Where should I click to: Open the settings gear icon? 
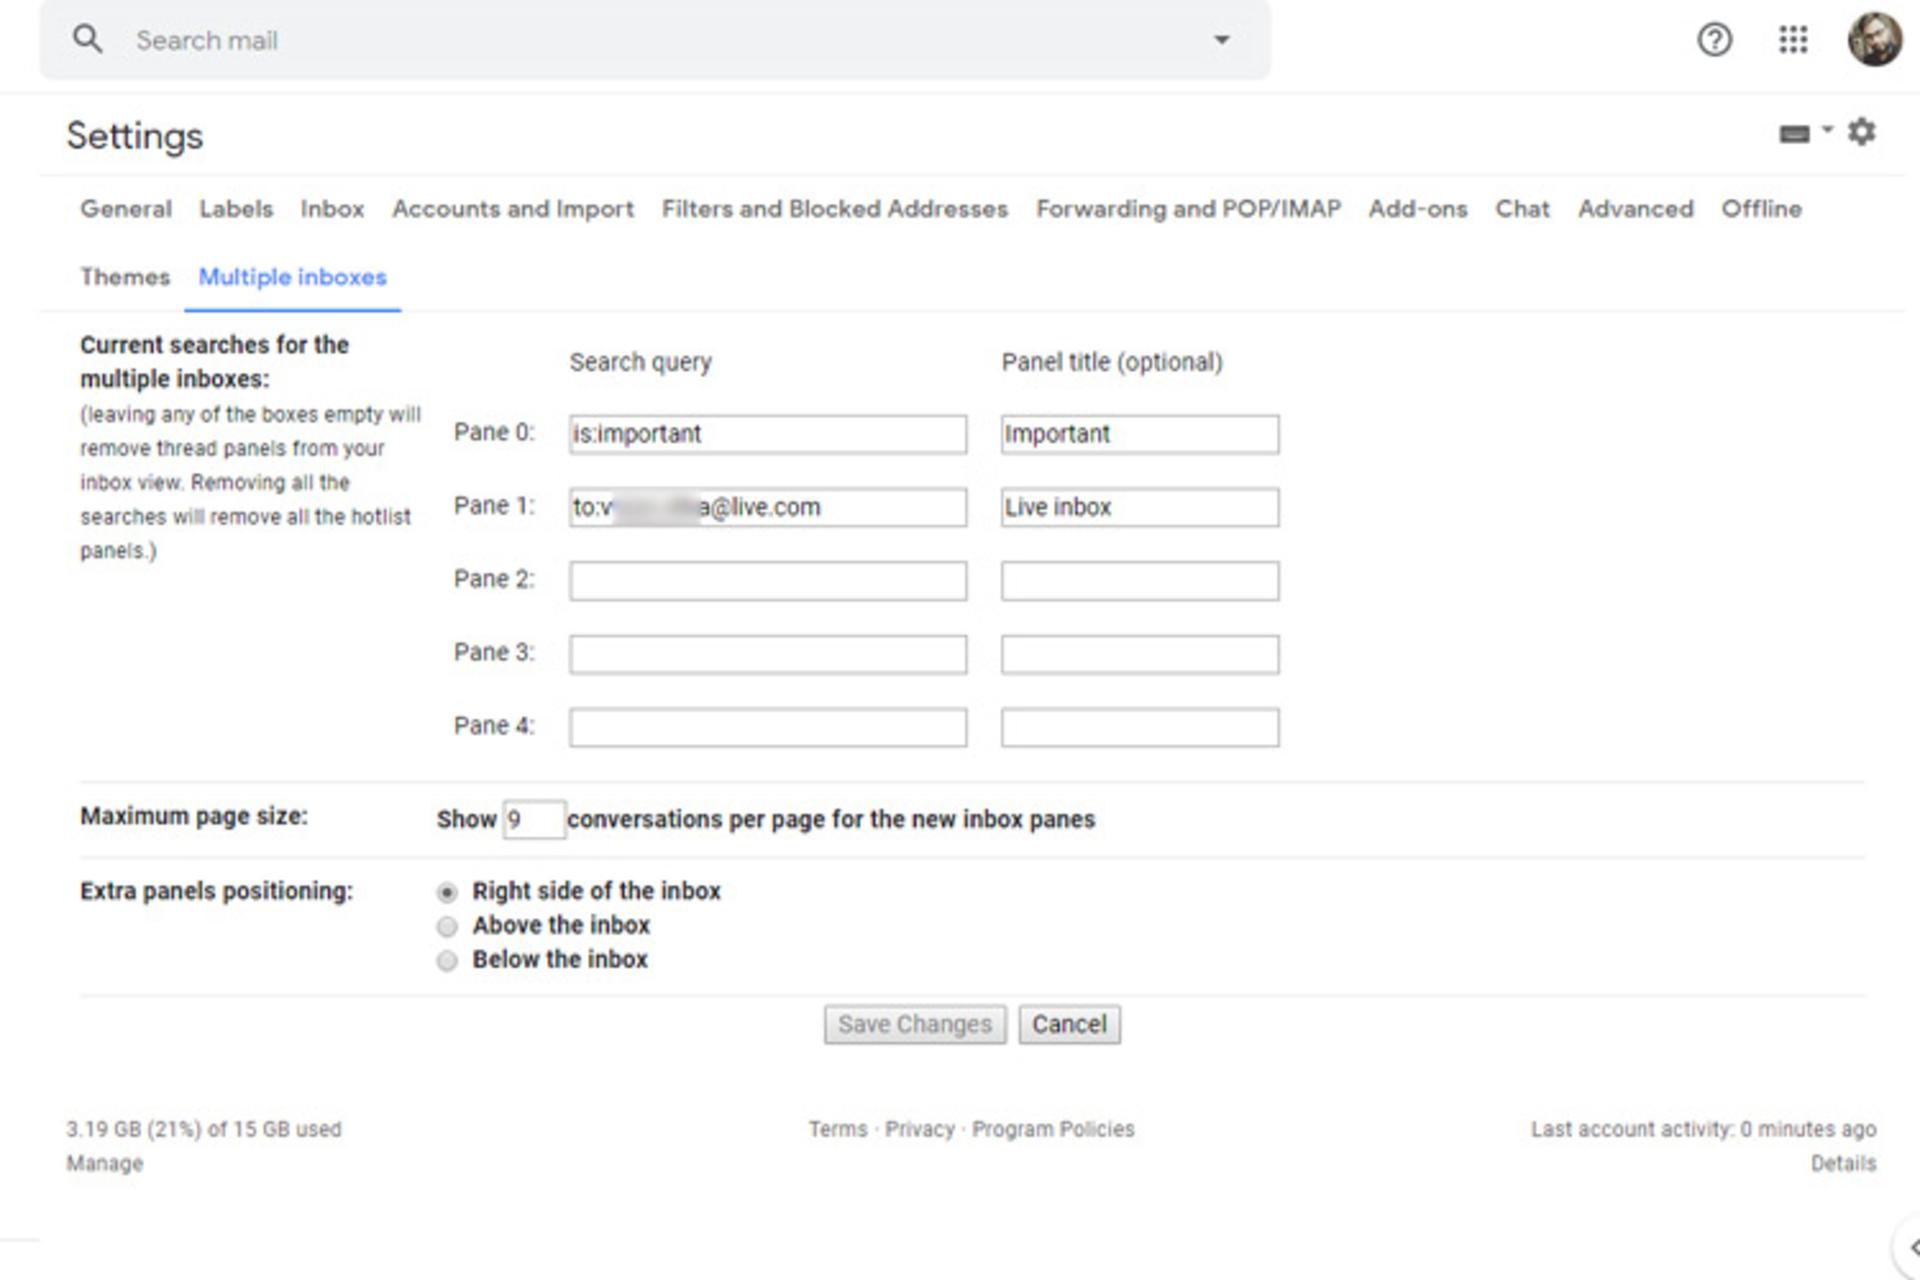point(1861,132)
